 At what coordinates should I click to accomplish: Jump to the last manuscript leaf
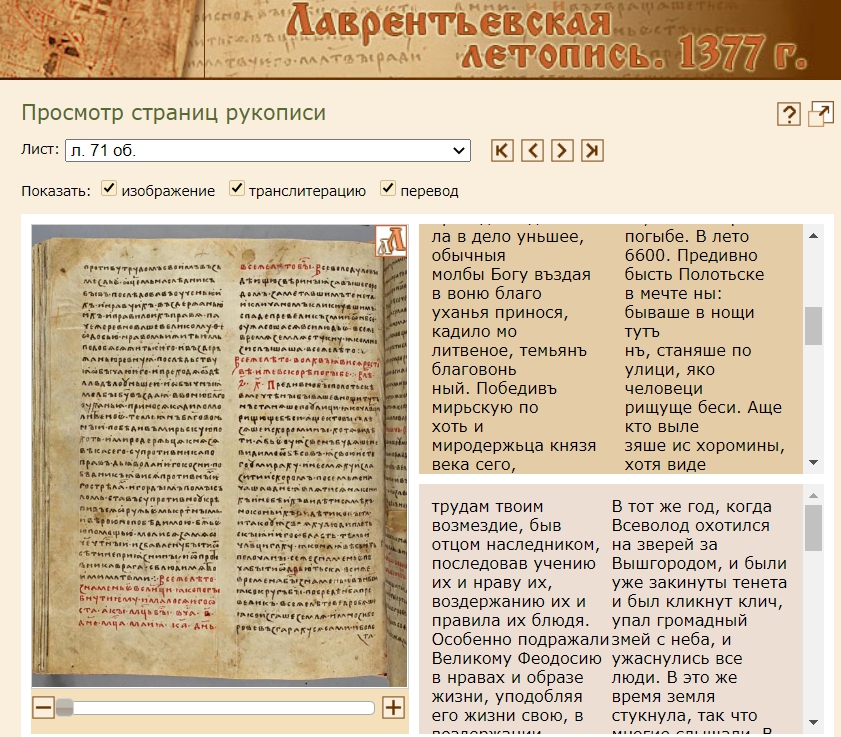592,150
